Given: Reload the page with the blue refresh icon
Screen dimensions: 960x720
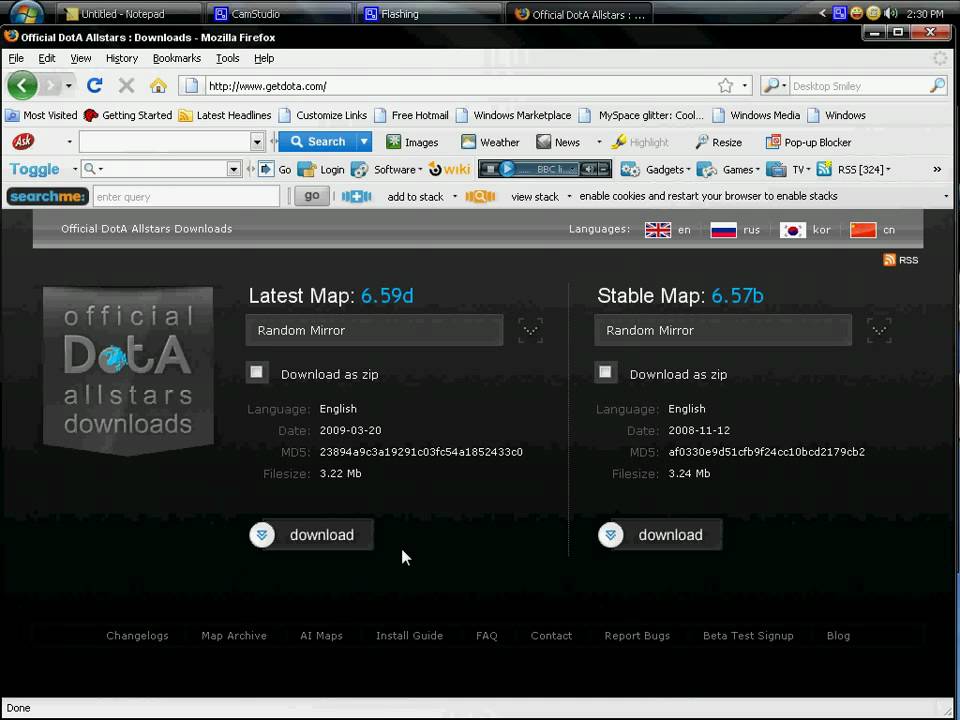Looking at the screenshot, I should [94, 85].
